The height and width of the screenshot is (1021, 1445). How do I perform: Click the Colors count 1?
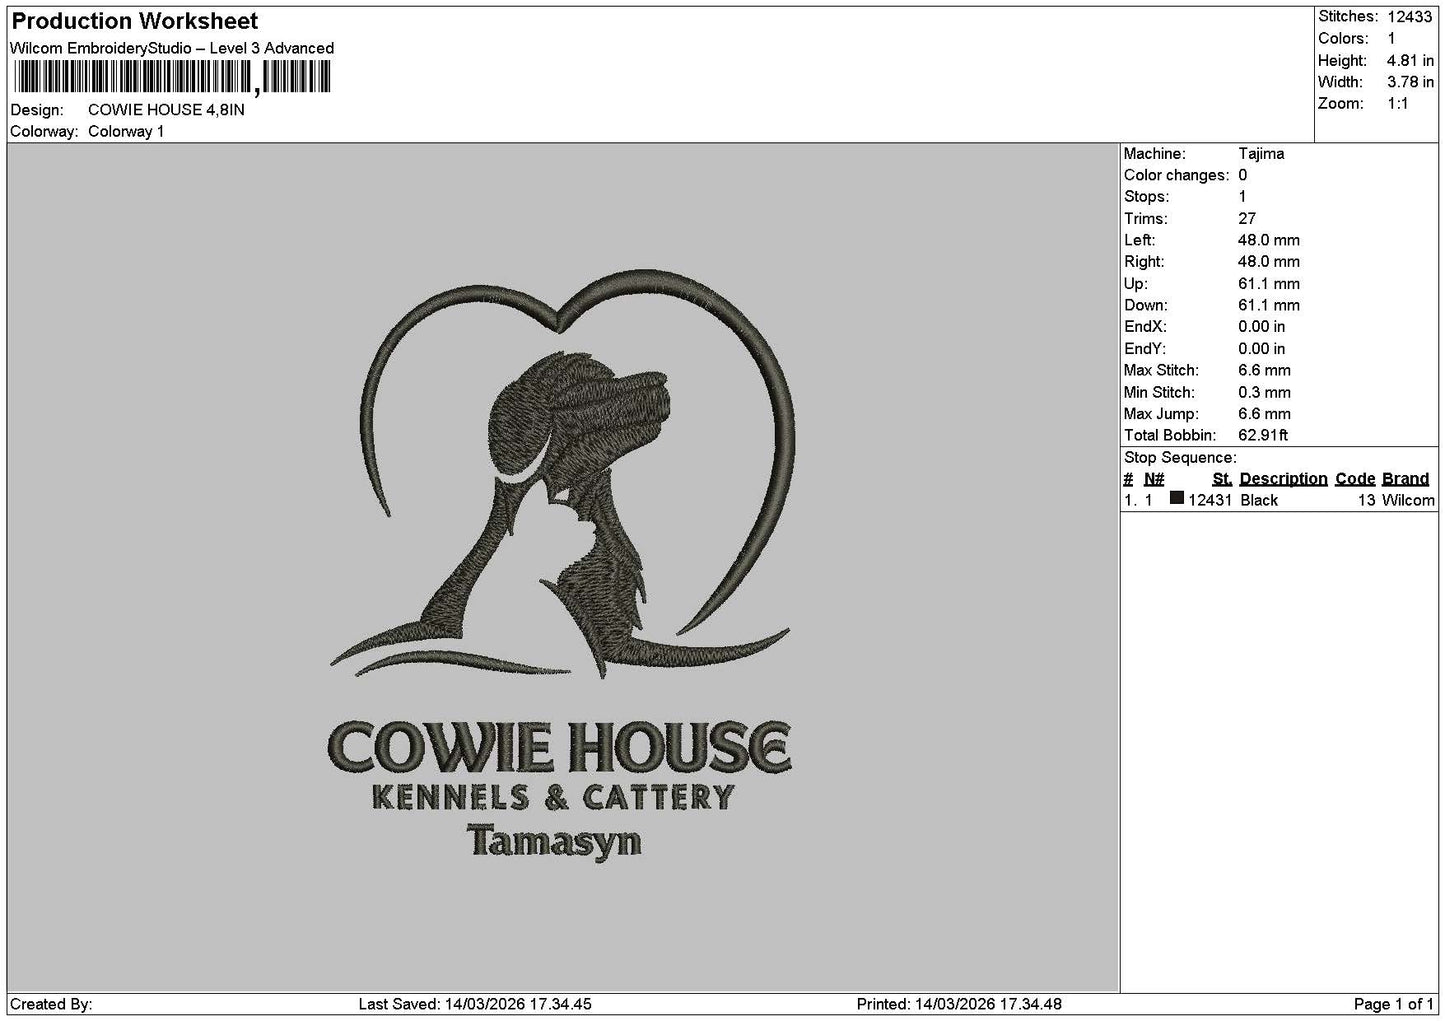[1392, 39]
